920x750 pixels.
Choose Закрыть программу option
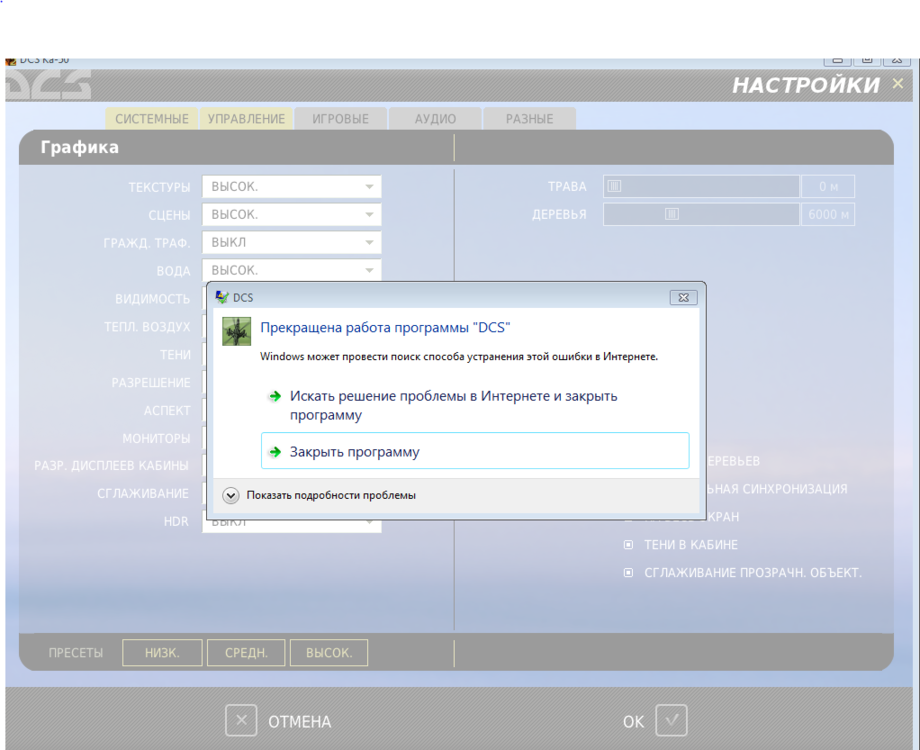pos(475,451)
